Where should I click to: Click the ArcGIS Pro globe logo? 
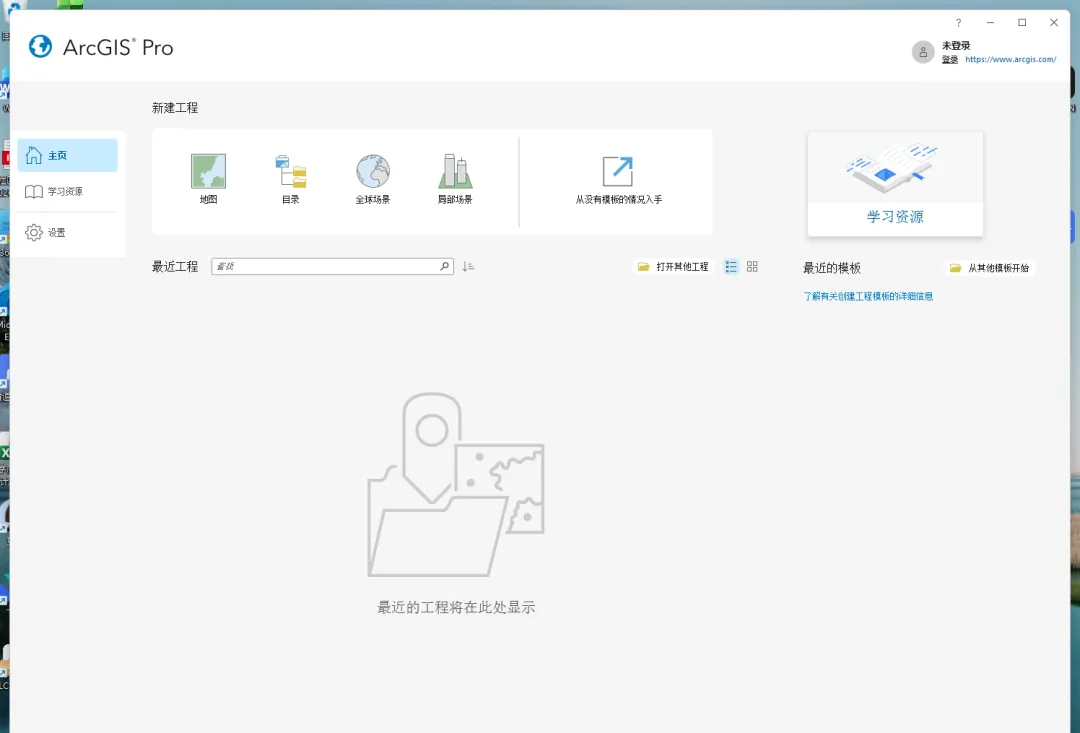[x=41, y=47]
